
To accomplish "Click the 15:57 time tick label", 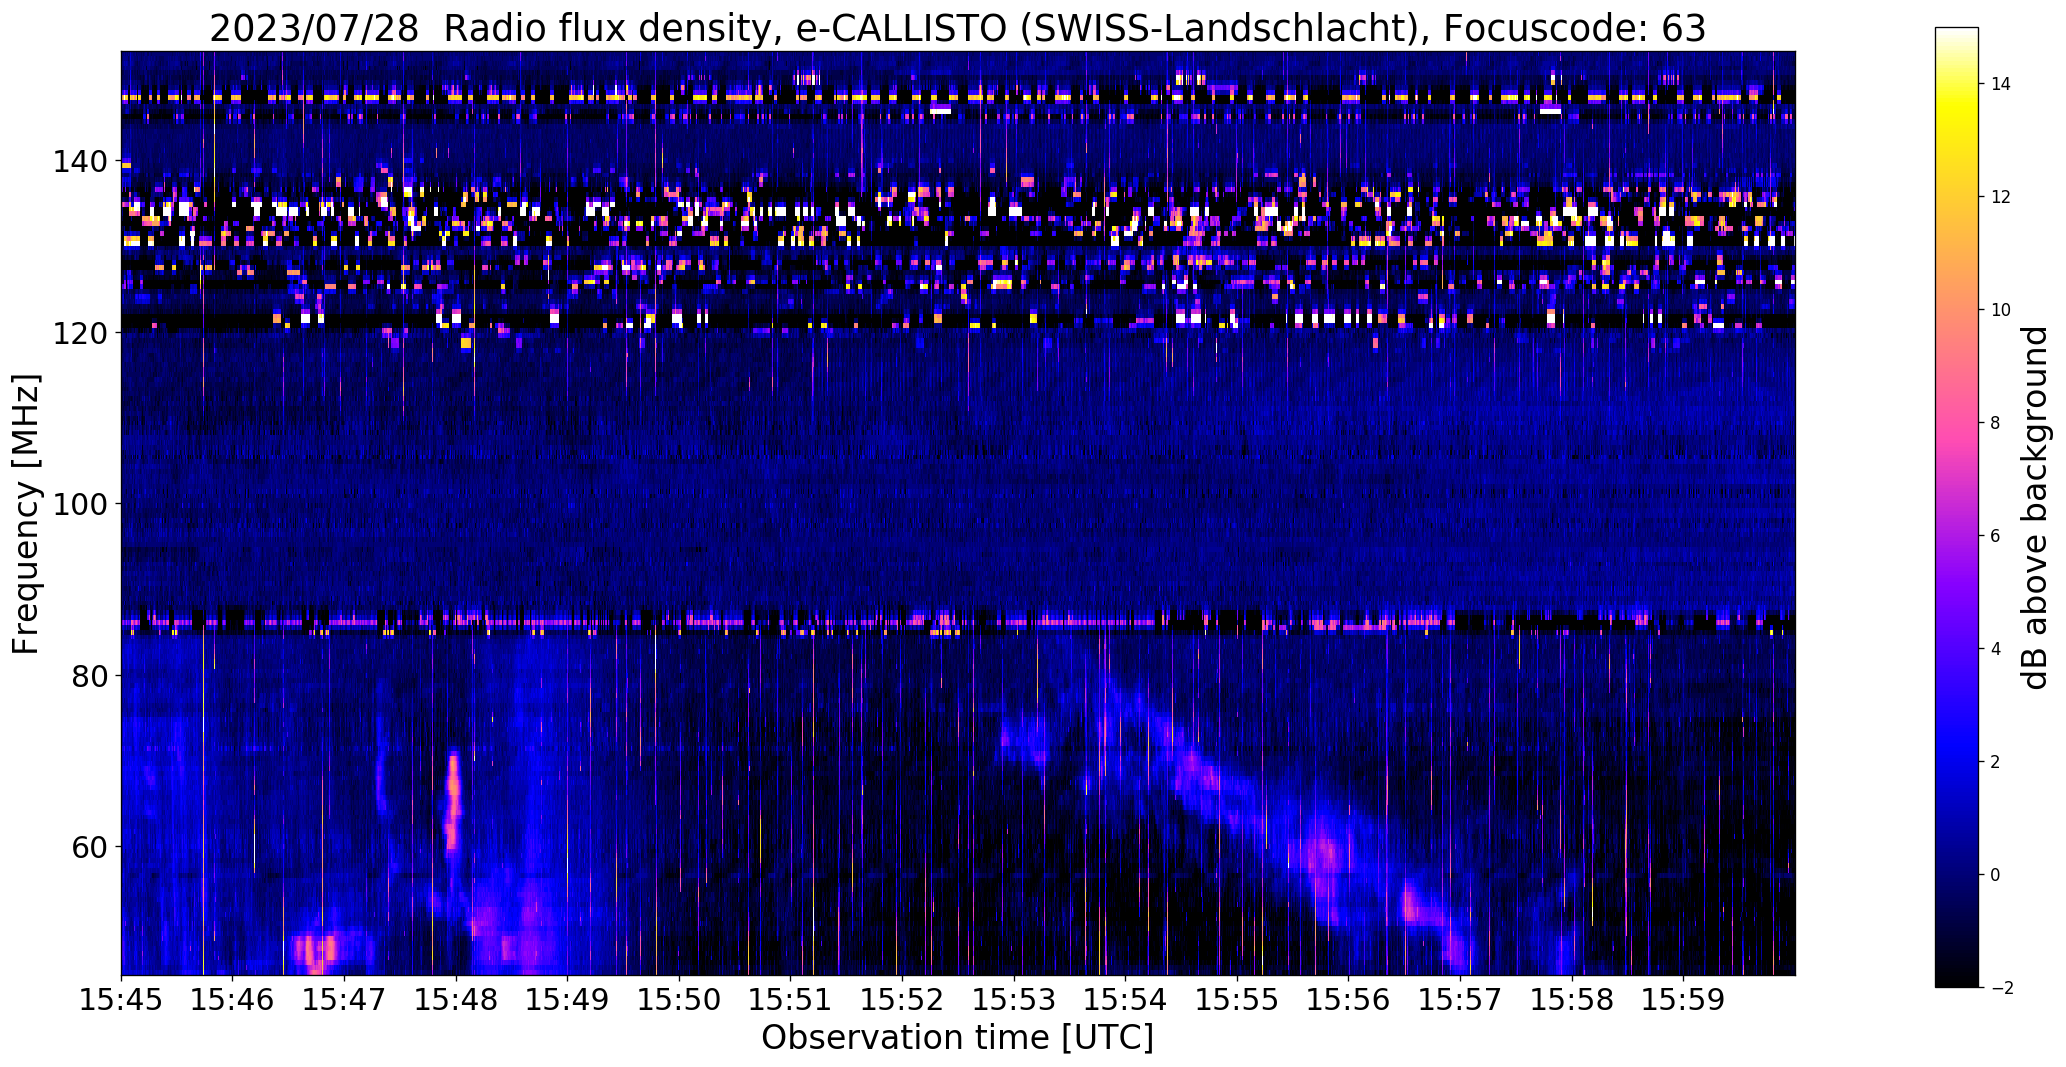I will tap(1461, 1000).
